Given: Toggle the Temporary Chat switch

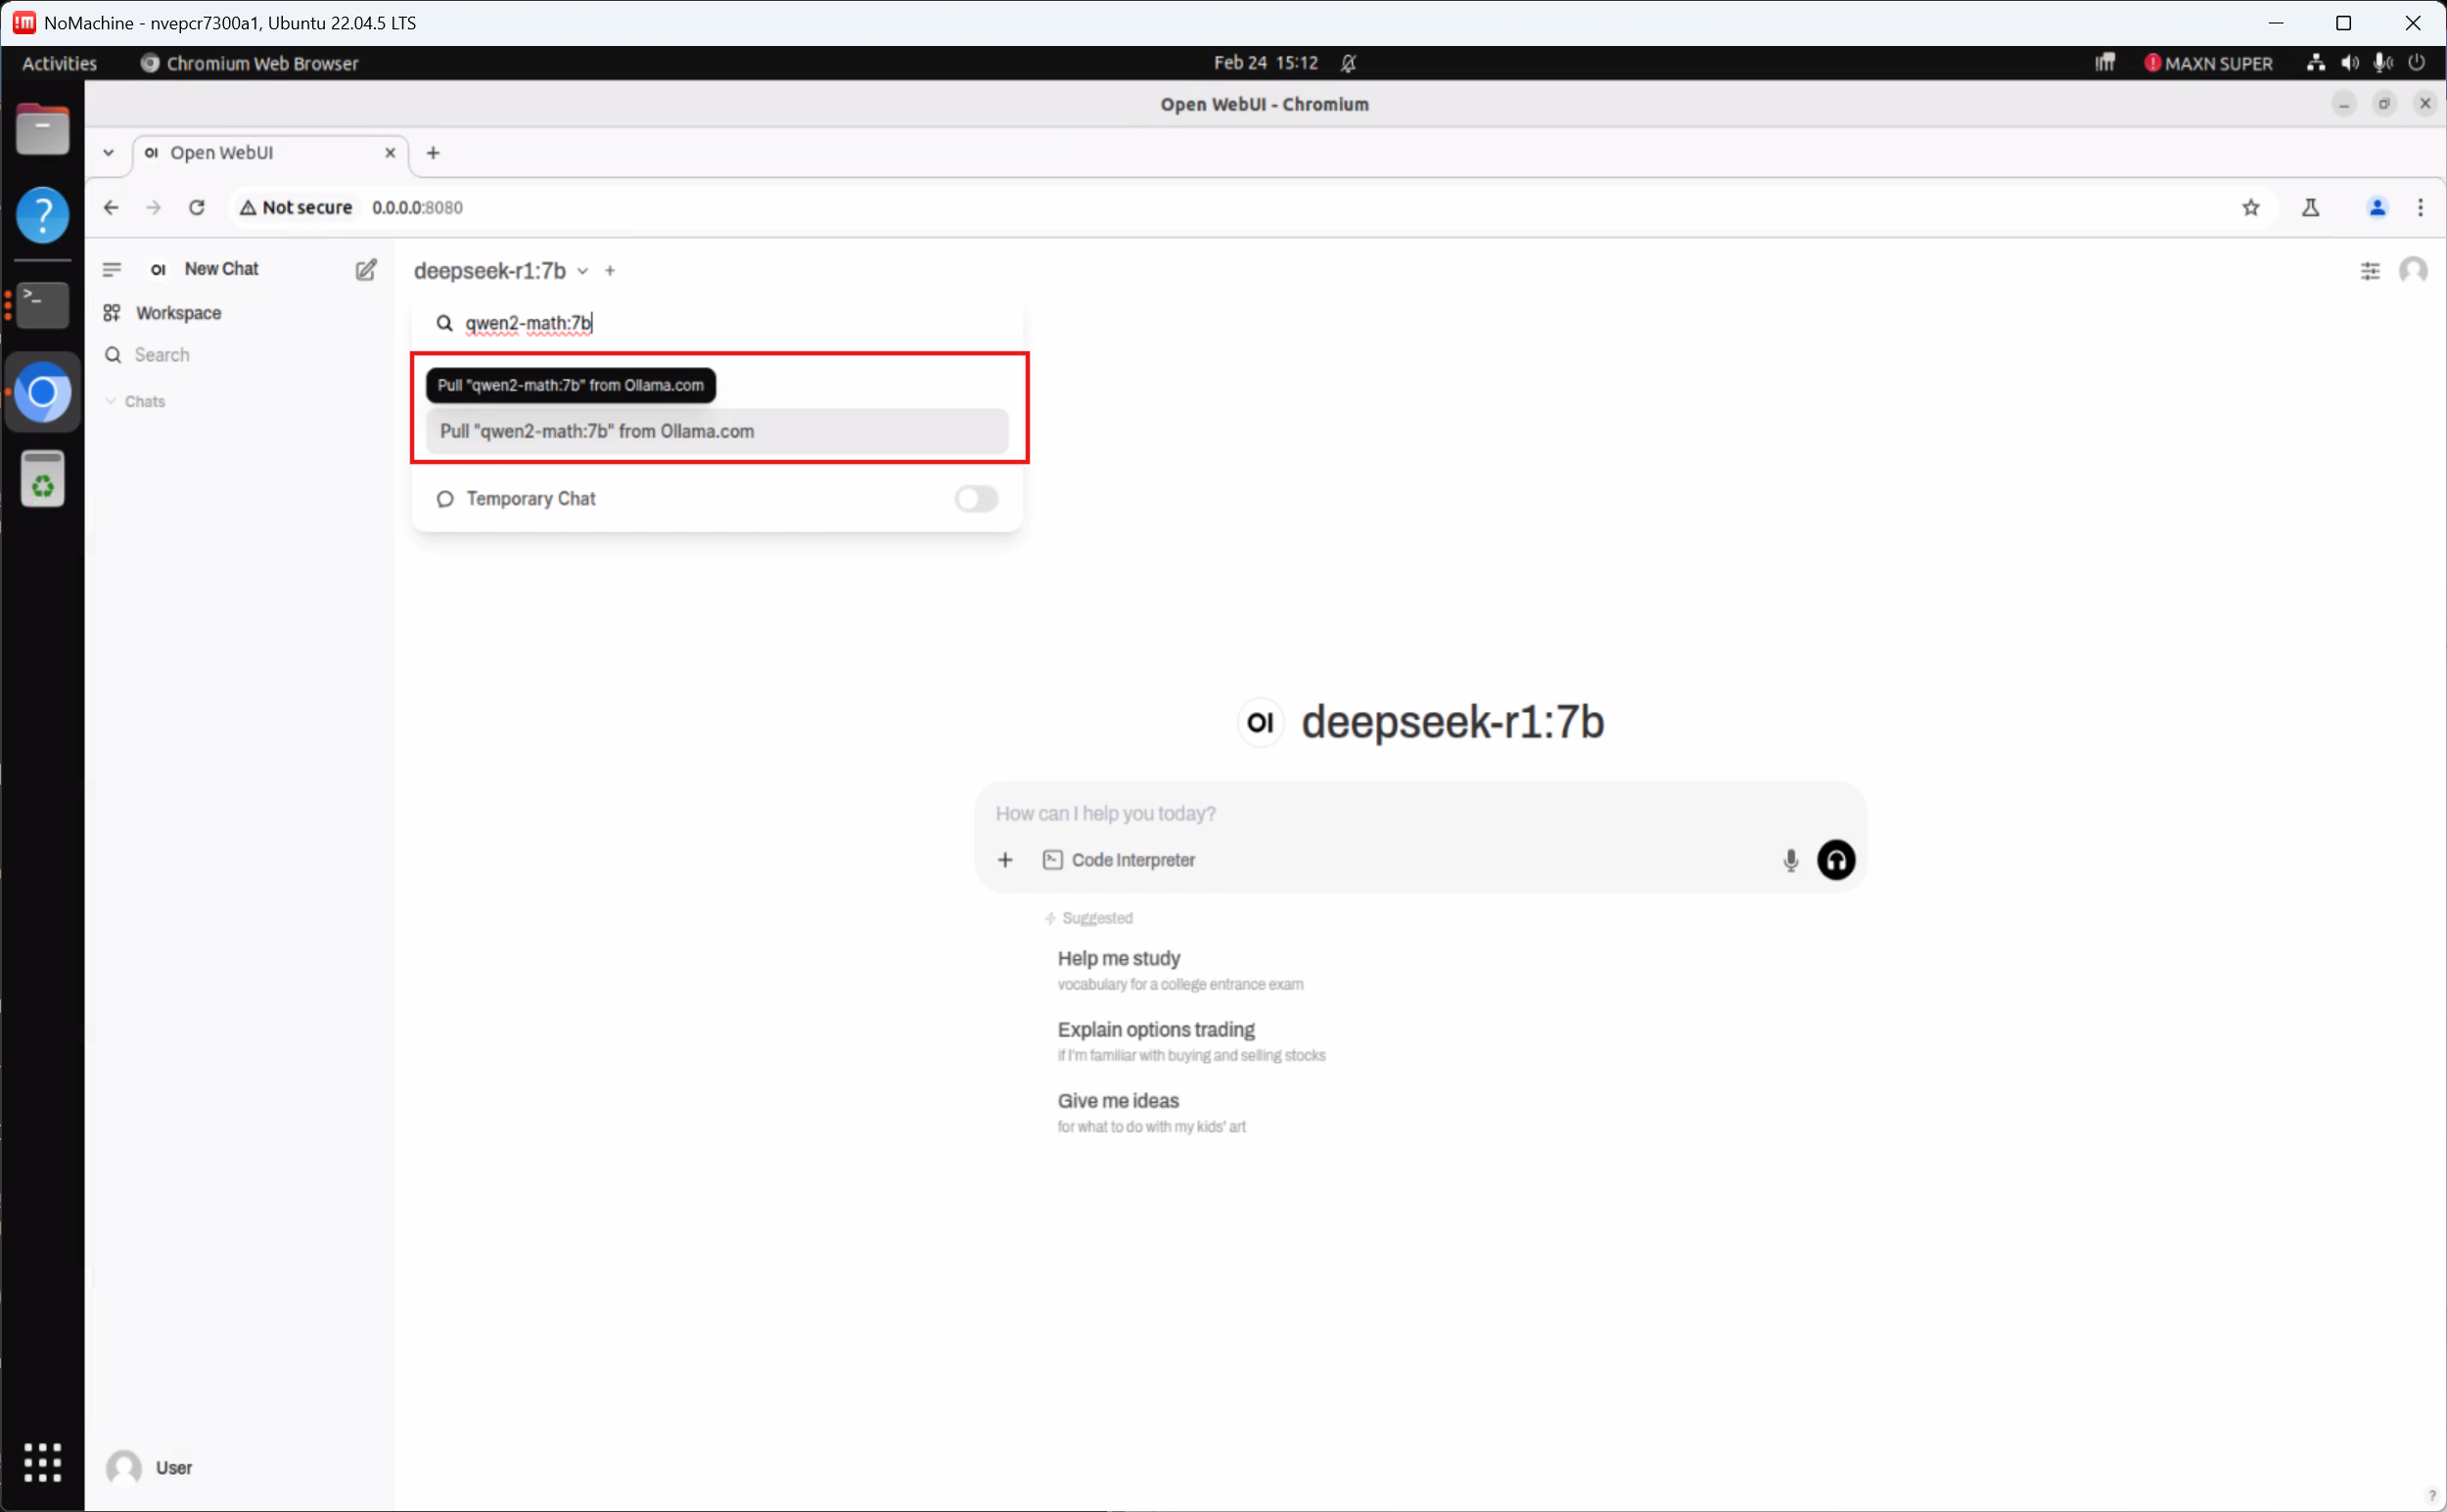Looking at the screenshot, I should click(975, 499).
